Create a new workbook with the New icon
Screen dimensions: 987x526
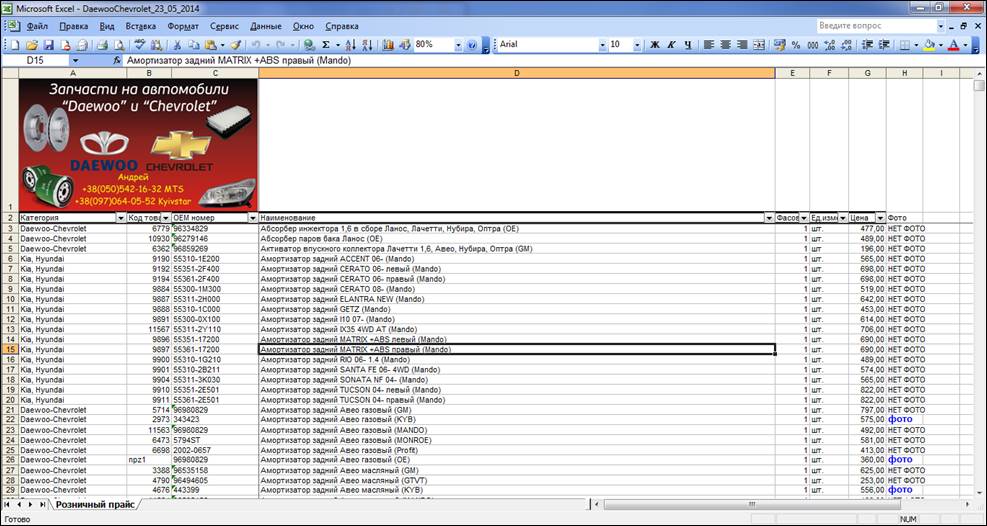14,45
